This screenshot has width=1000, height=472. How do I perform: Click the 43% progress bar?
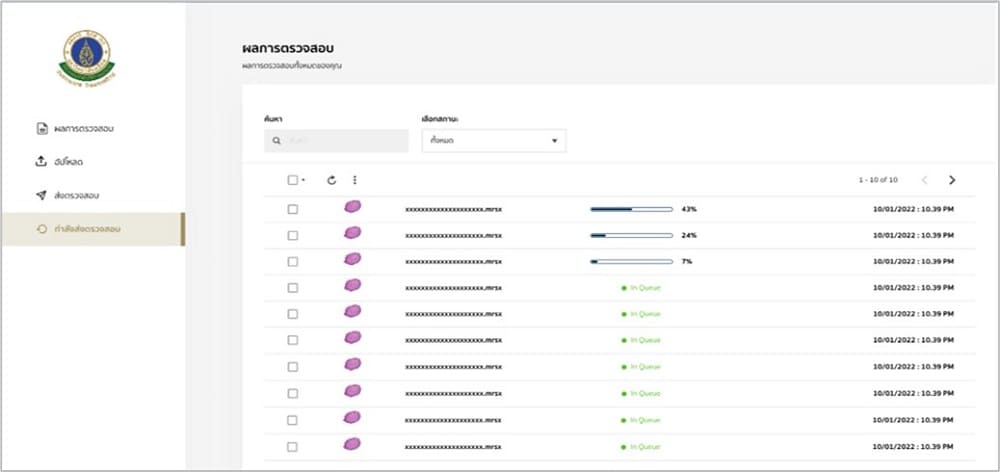(631, 209)
